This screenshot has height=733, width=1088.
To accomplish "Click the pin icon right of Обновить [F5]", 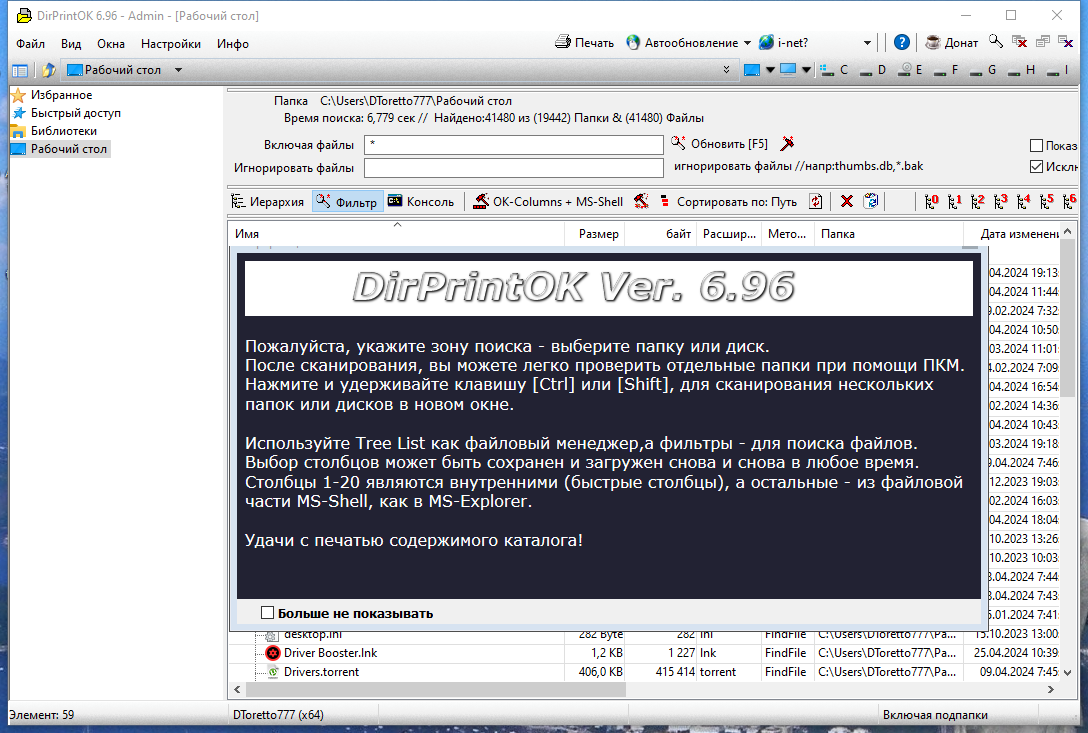I will 787,144.
